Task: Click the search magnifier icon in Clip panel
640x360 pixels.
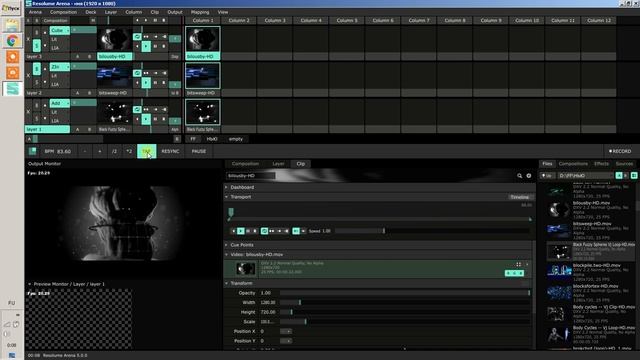Action: click(x=520, y=176)
